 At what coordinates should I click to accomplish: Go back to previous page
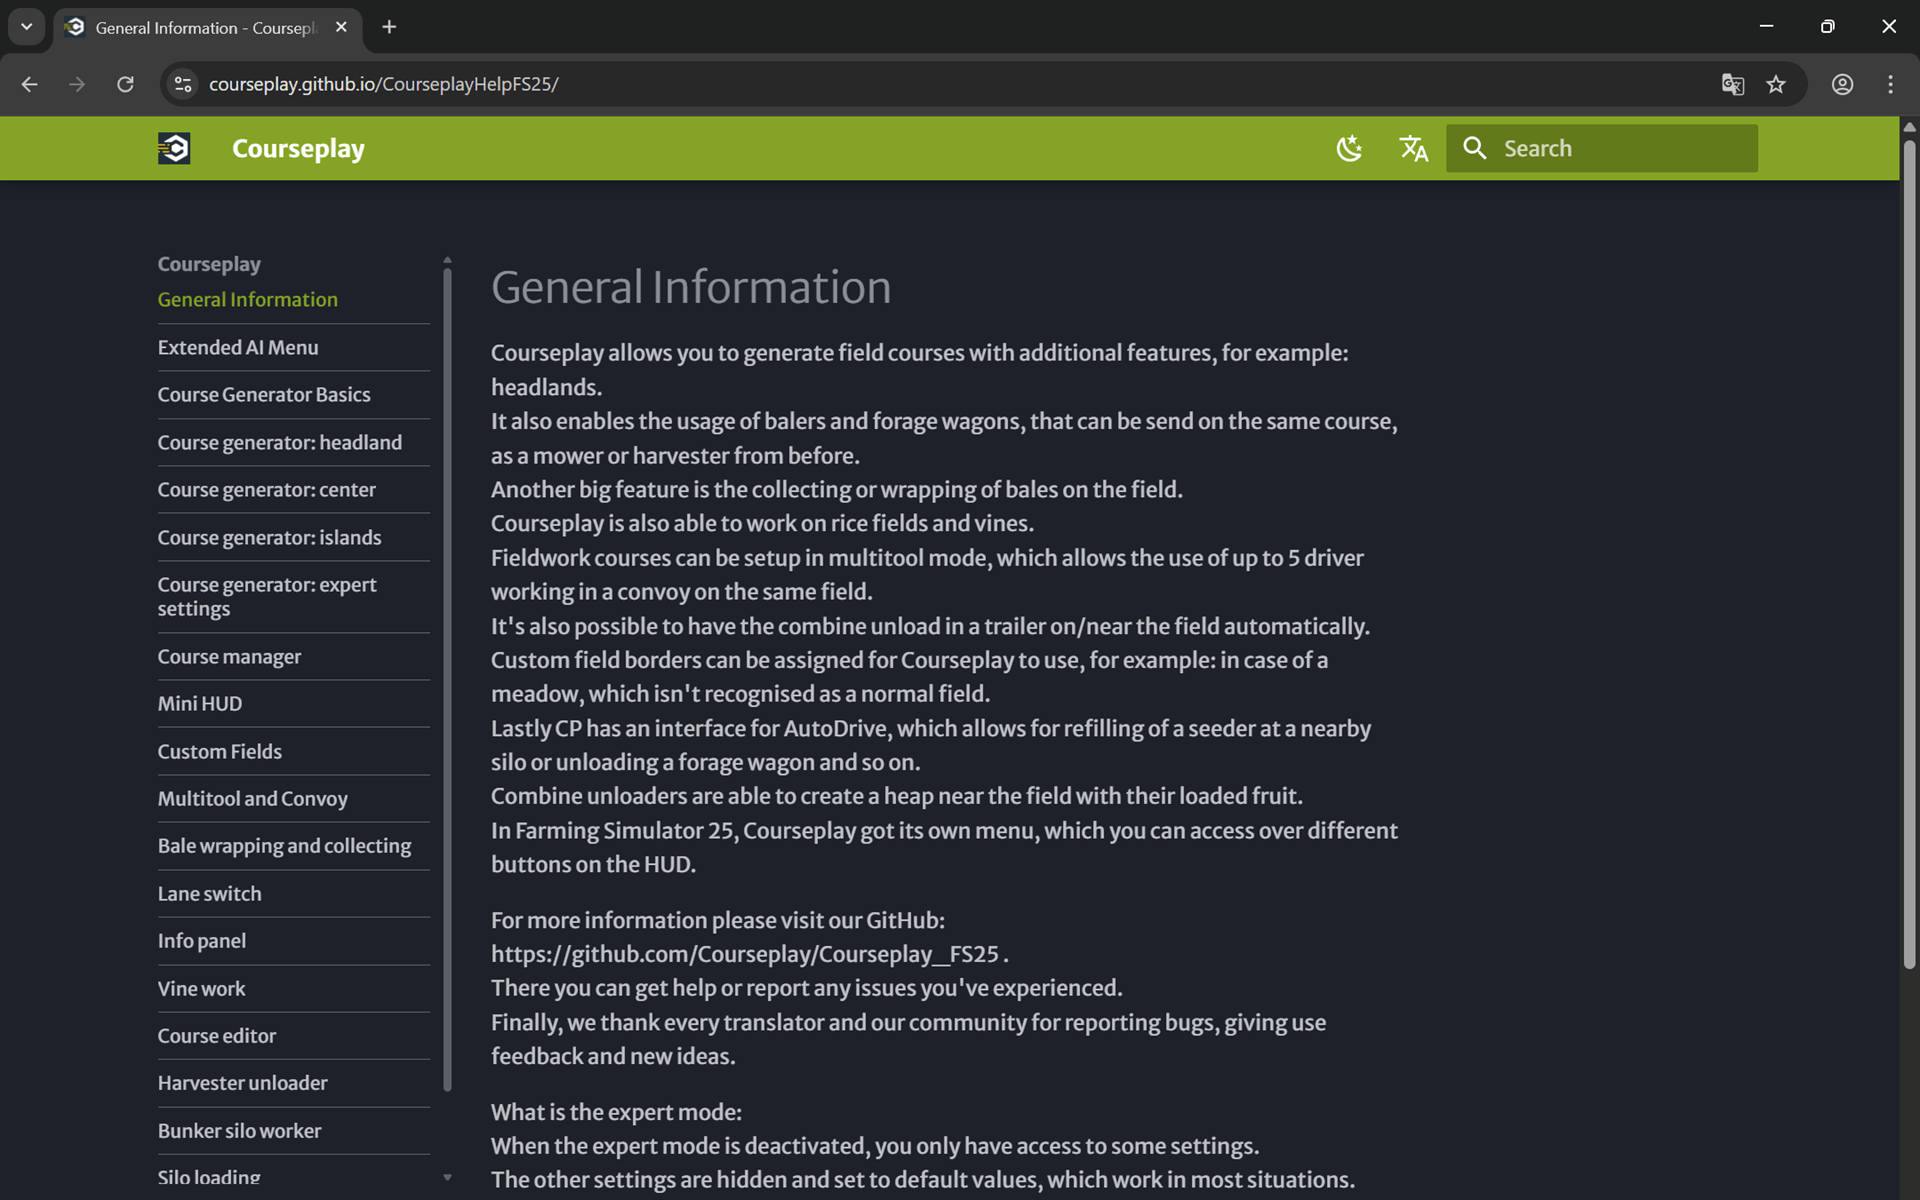30,84
